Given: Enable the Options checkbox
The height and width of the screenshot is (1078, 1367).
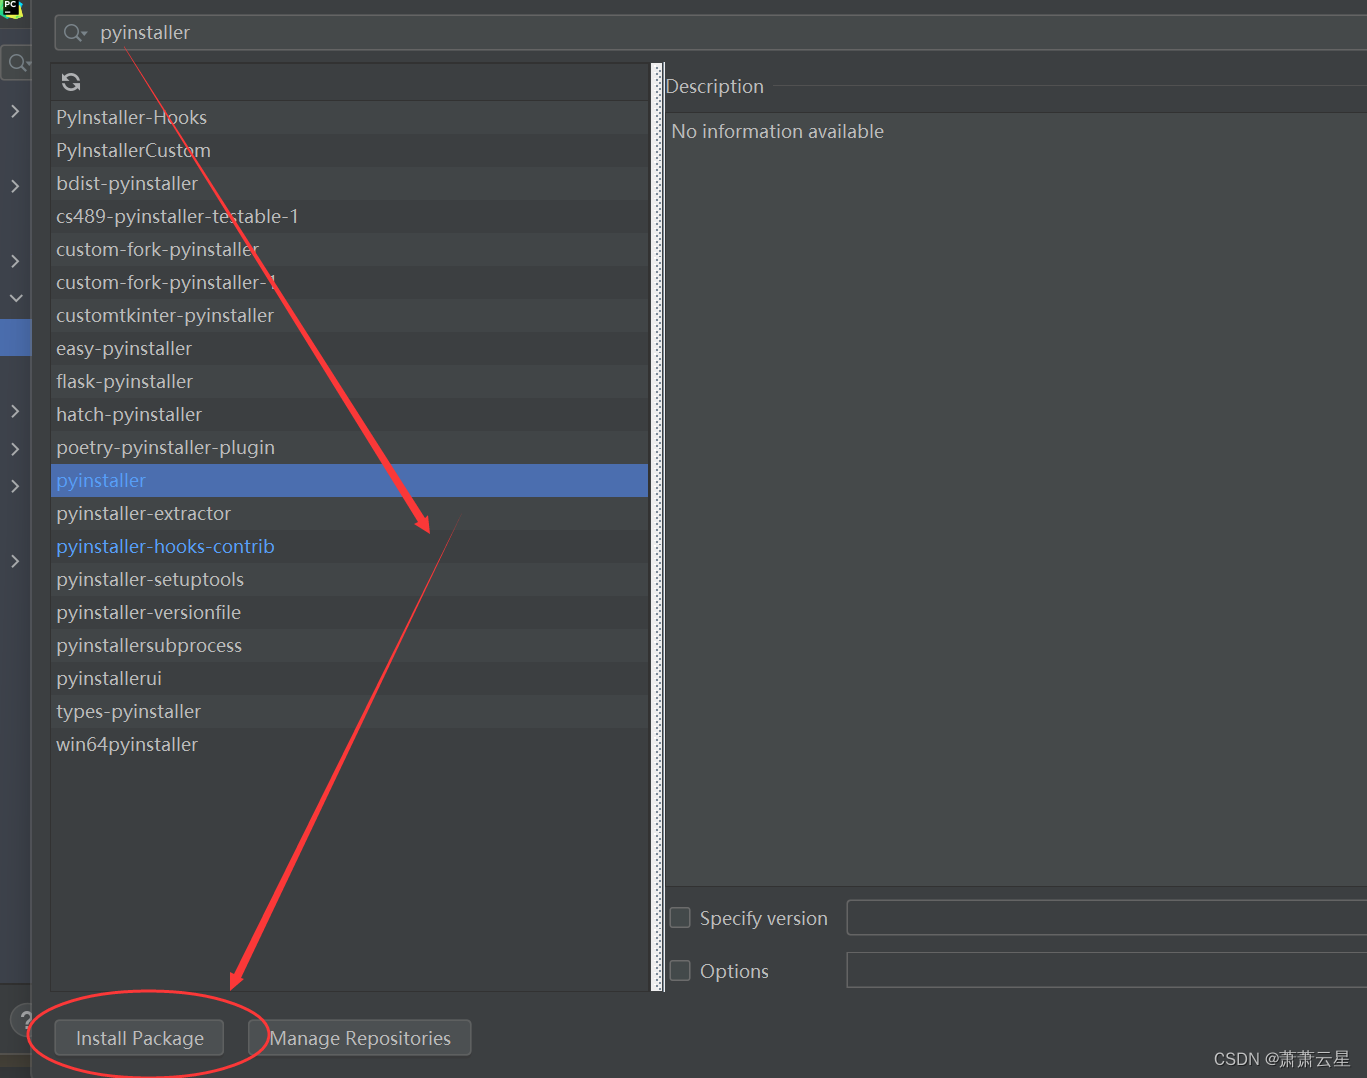Looking at the screenshot, I should click(x=680, y=971).
